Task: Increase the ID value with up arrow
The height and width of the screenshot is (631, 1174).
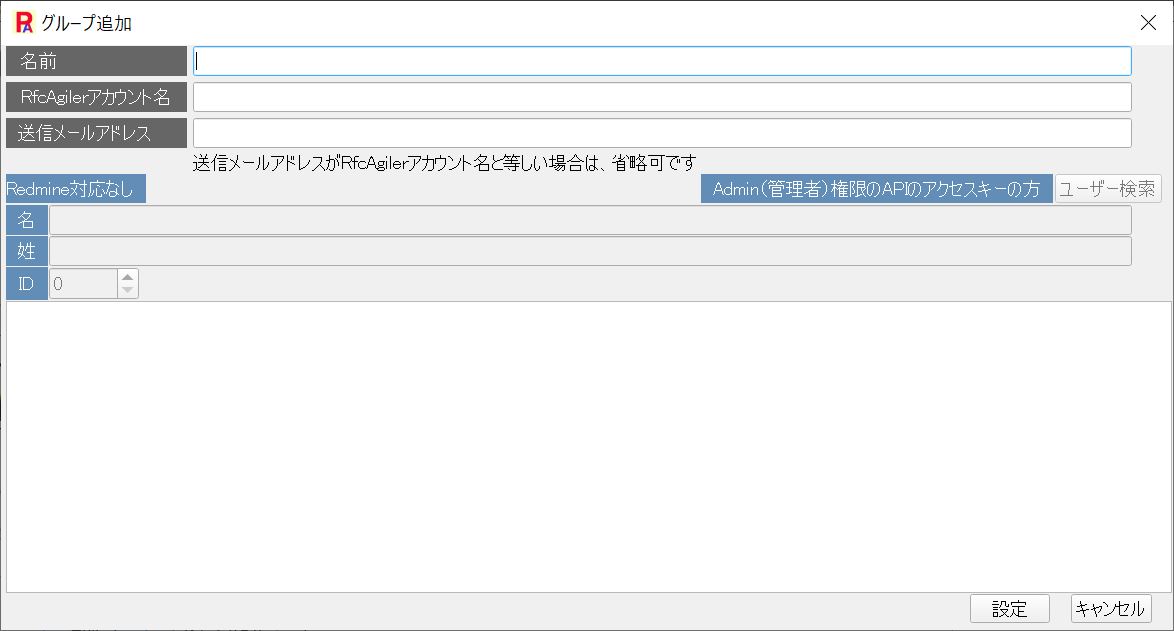Action: coord(127,277)
